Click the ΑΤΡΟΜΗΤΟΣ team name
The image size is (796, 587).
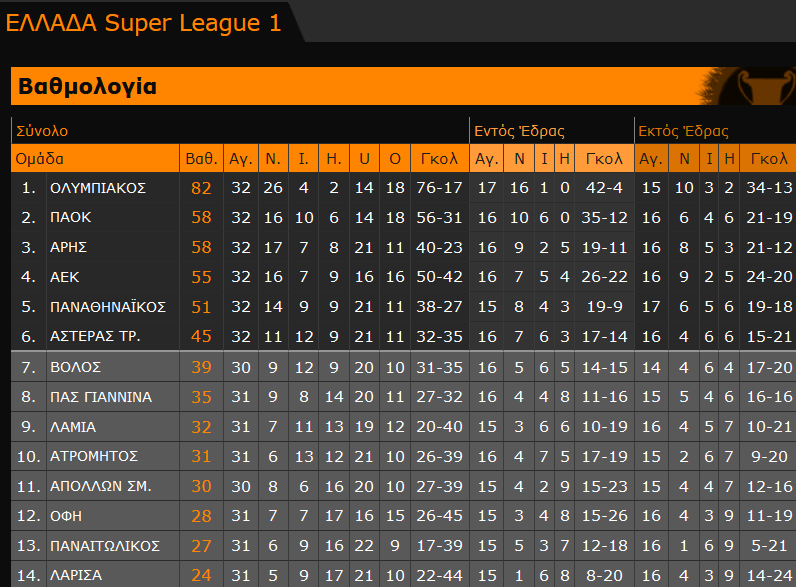93,457
